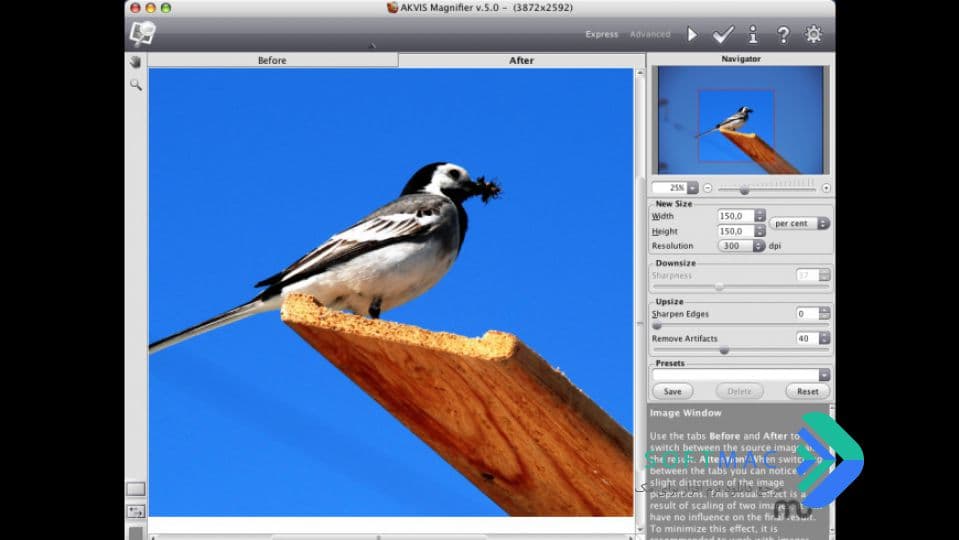Viewport: 959px width, 540px height.
Task: Click the zoom-out minus icon in Navigator
Action: click(708, 188)
